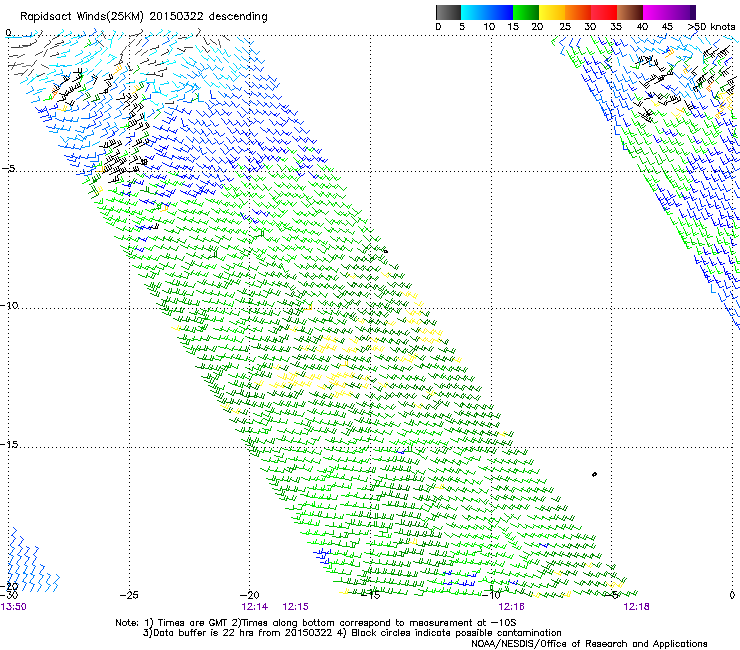This screenshot has height=650, width=740.
Task: Click the red 30-35 knots legend swatch
Action: coord(604,12)
